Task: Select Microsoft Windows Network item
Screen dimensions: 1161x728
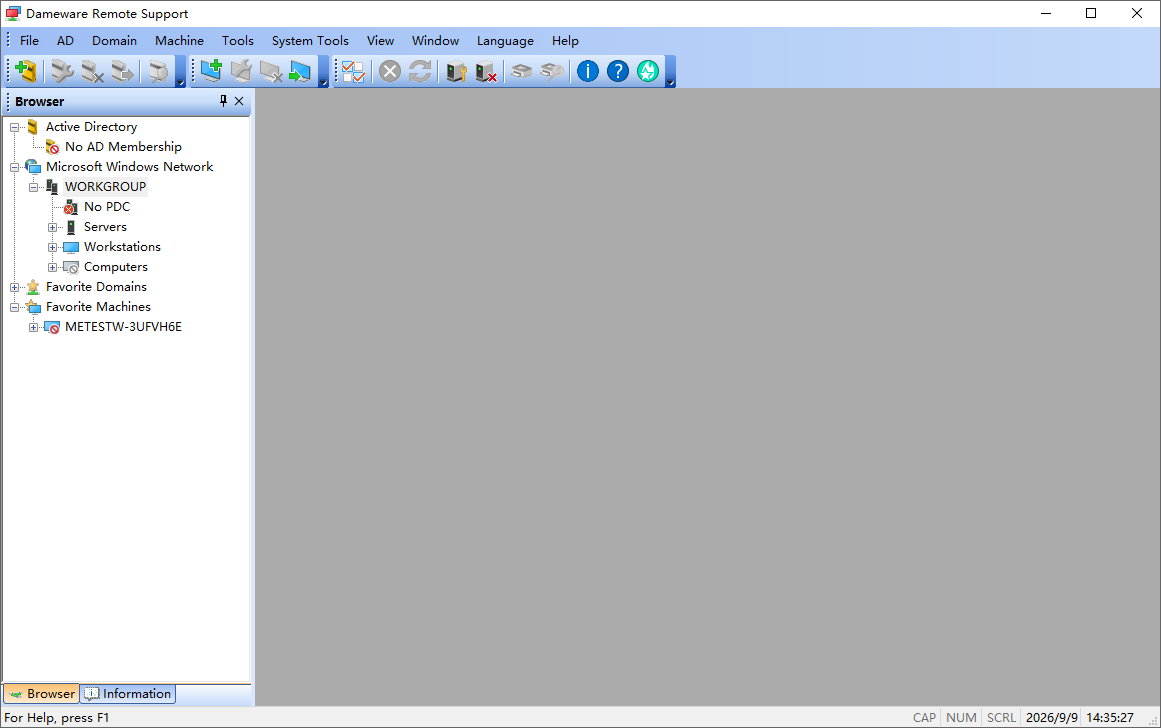Action: pos(130,167)
